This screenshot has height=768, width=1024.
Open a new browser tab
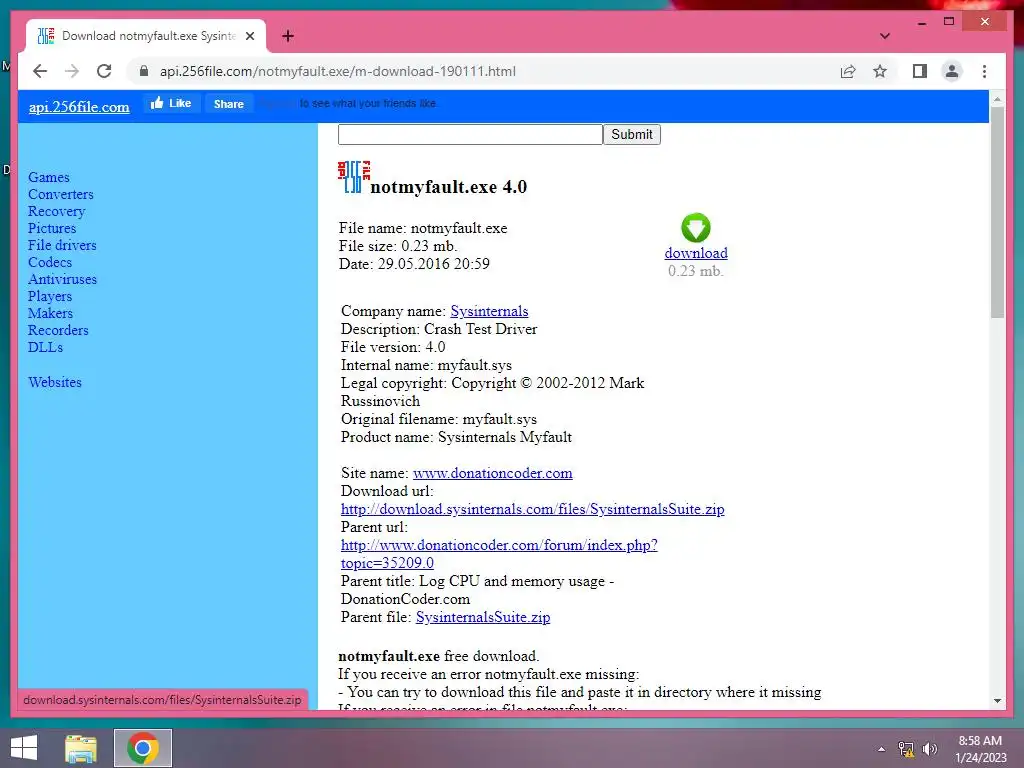pos(287,36)
